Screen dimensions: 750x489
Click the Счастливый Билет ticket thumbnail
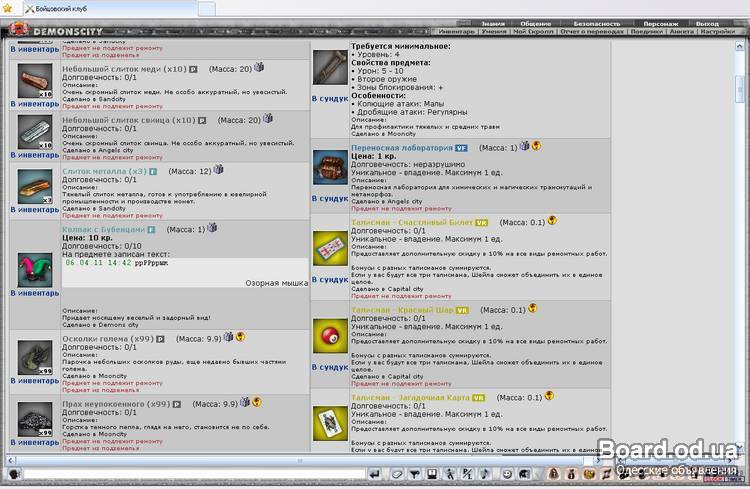(330, 248)
